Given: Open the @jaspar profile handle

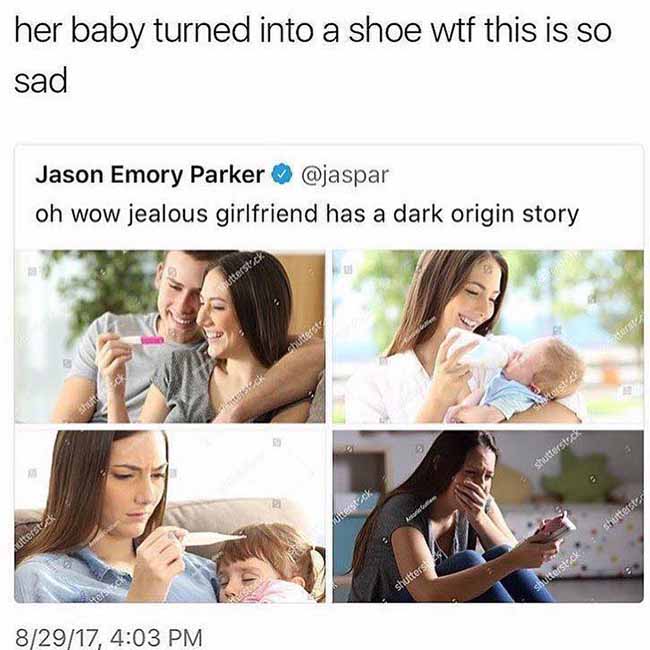Looking at the screenshot, I should point(345,176).
